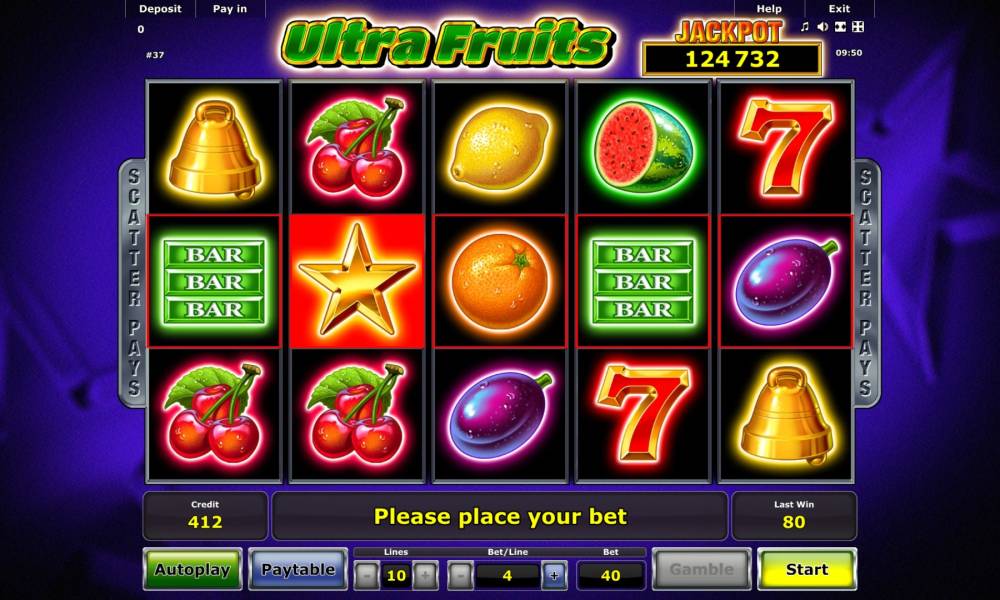
Task: Enable Autoplay mode
Action: click(193, 569)
